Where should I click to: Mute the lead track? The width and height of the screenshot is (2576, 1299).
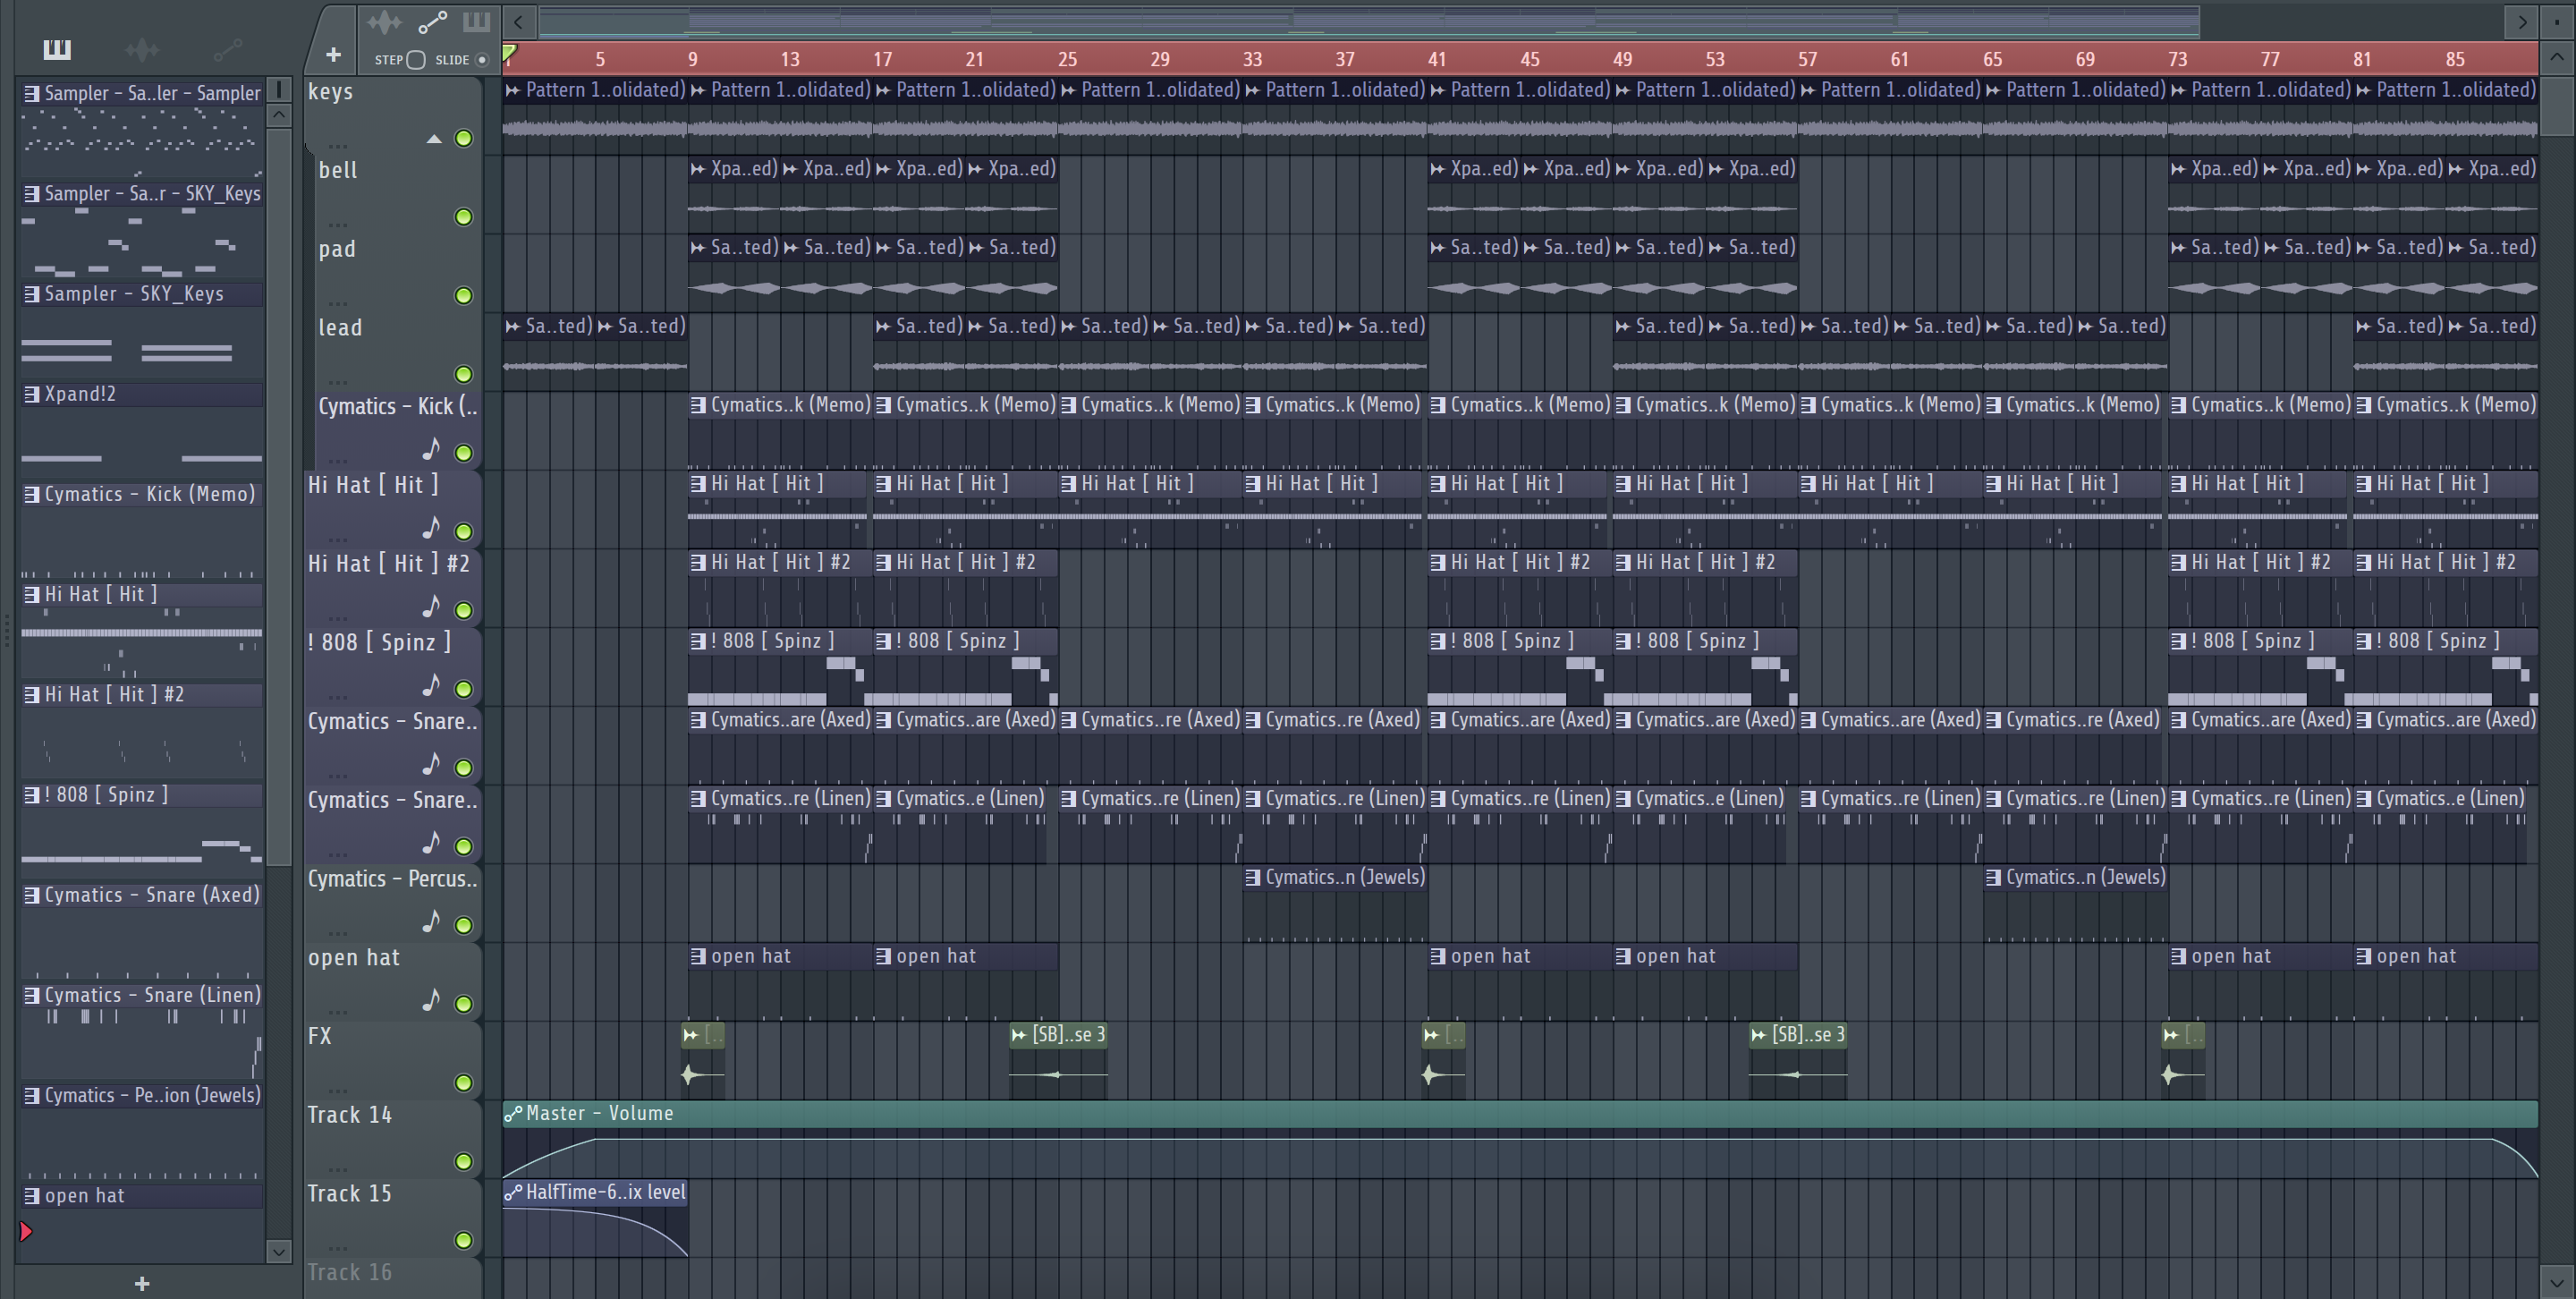coord(463,375)
